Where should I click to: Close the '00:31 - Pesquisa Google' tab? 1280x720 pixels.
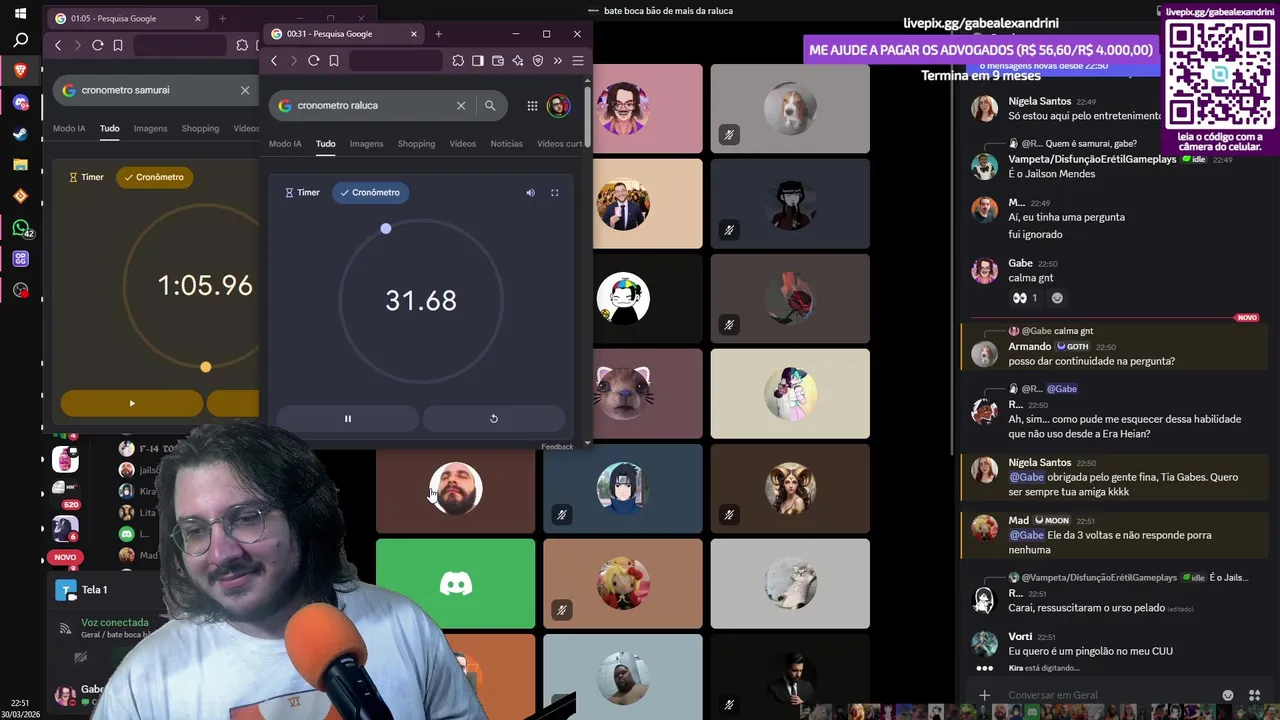pyautogui.click(x=414, y=34)
